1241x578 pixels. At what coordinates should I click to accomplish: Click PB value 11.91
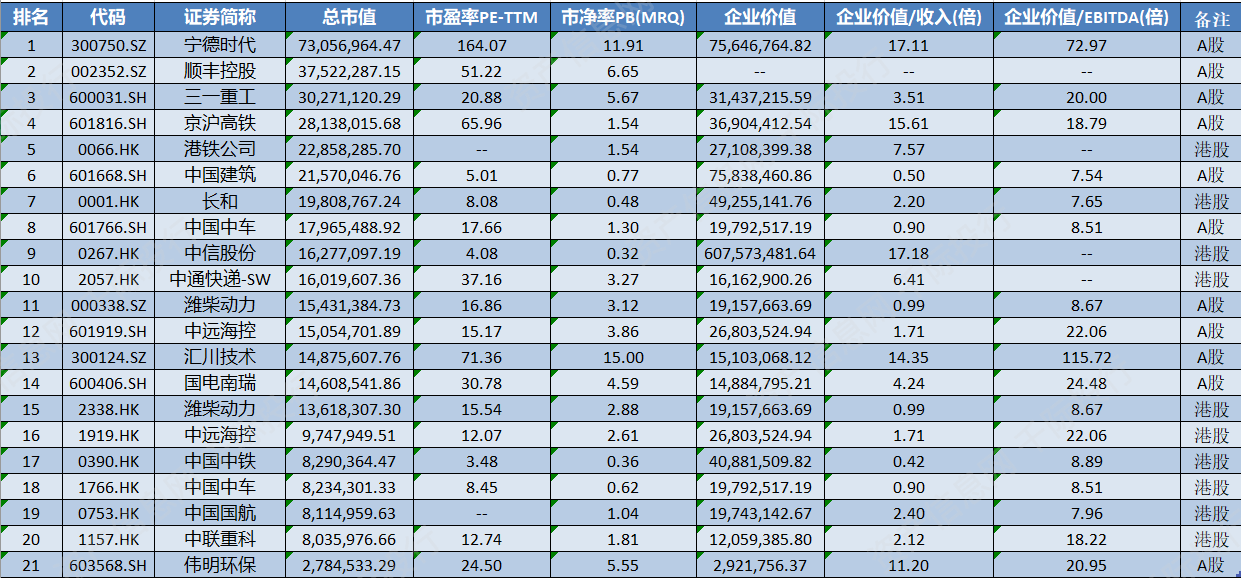622,45
